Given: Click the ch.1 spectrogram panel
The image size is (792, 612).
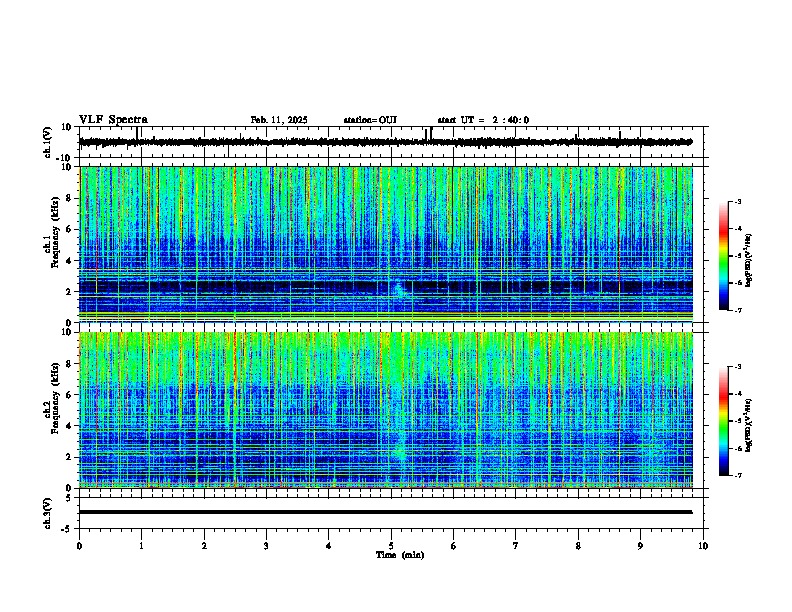Looking at the screenshot, I should click(386, 244).
